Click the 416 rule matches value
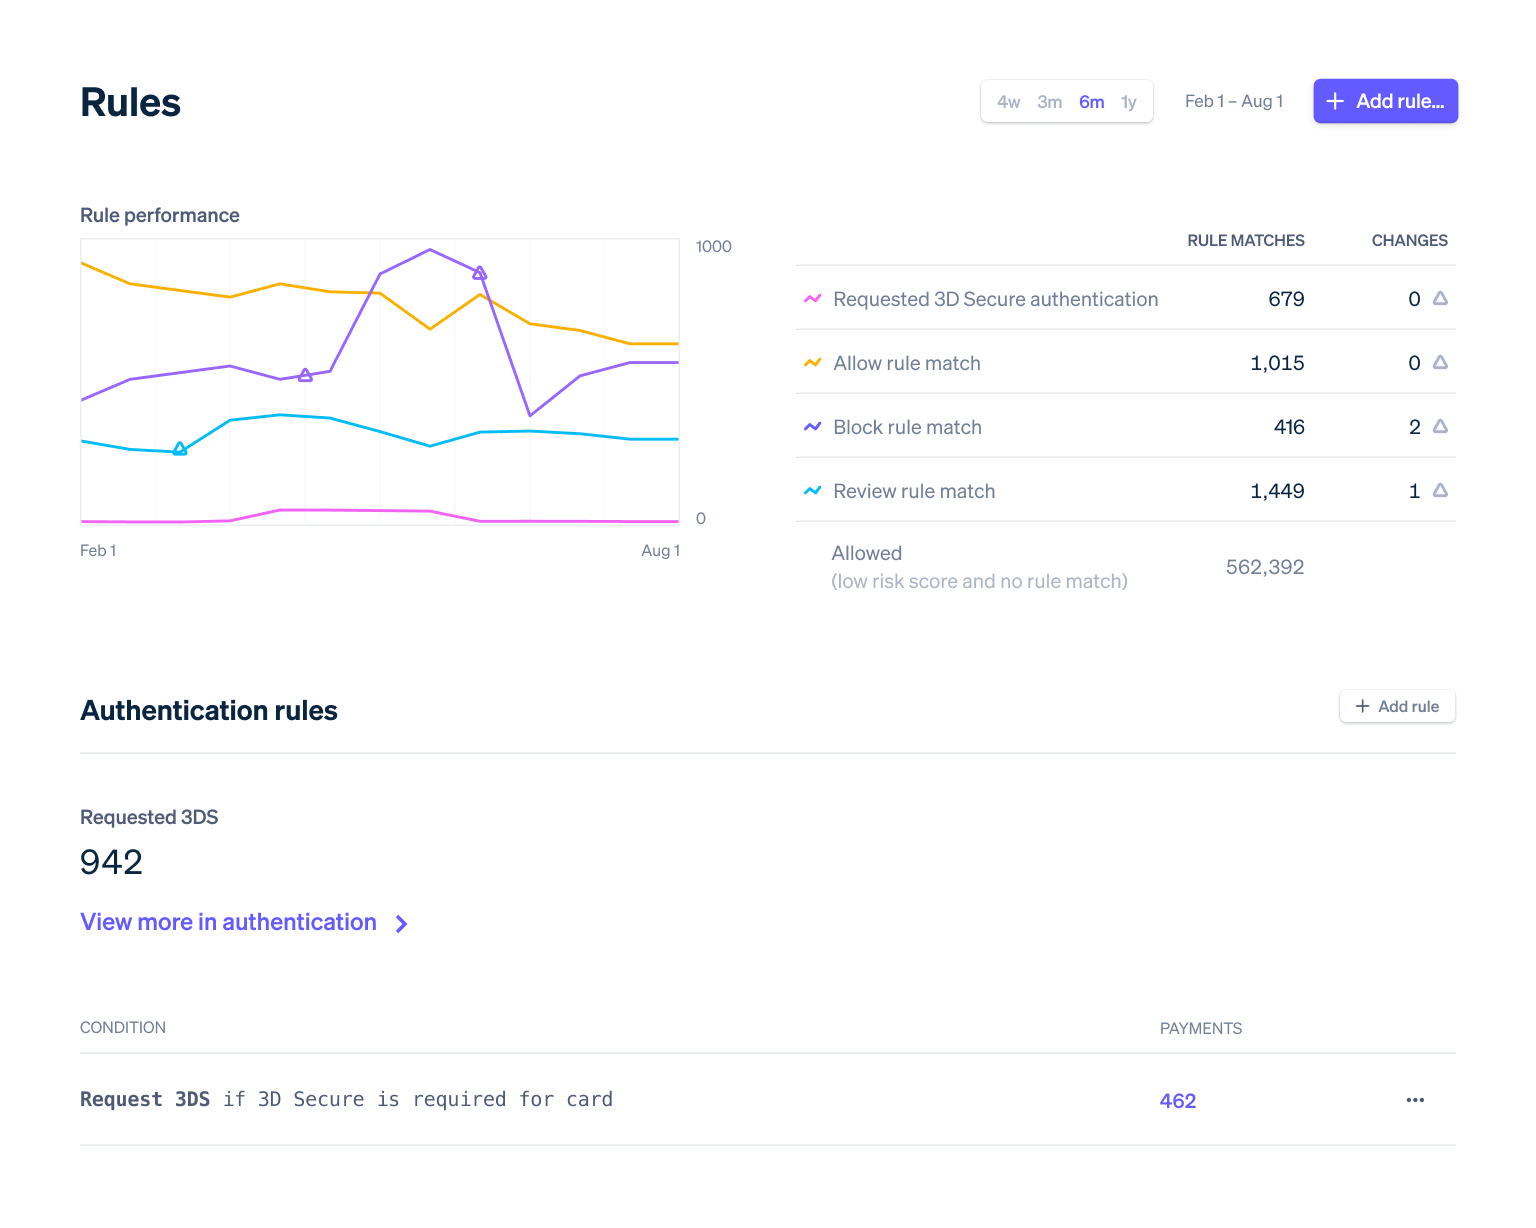1536x1228 pixels. [x=1289, y=427]
